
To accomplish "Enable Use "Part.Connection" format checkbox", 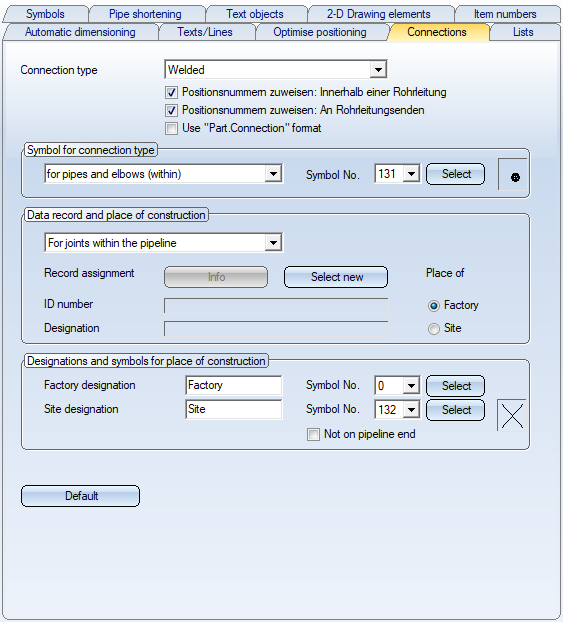I will click(x=171, y=129).
